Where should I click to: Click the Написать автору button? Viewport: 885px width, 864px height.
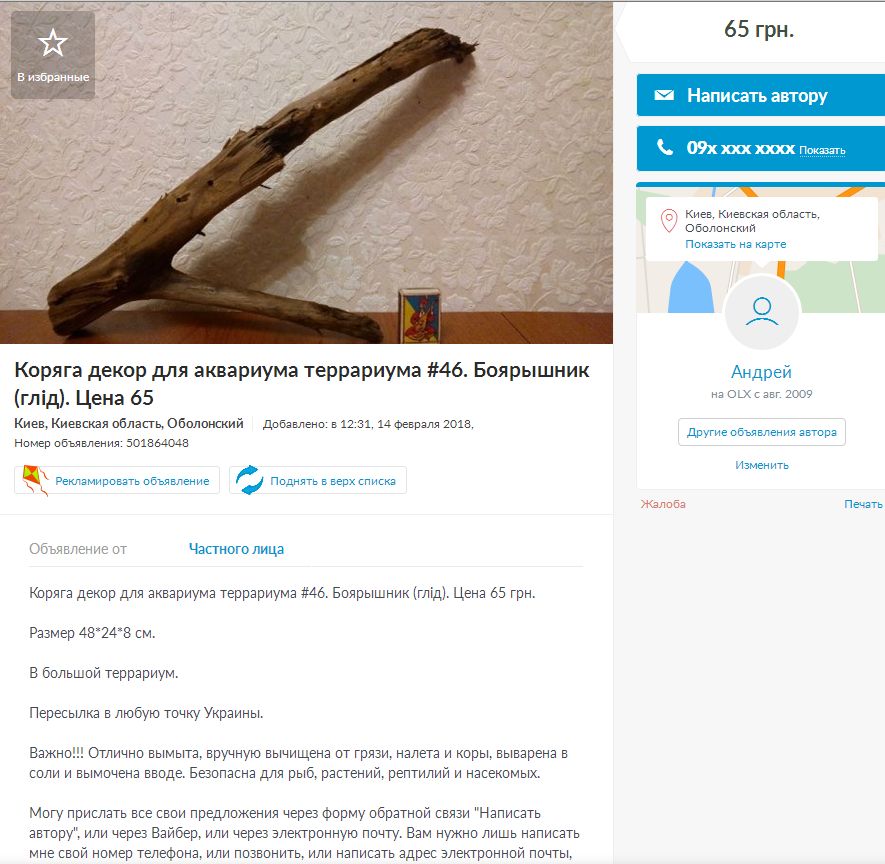click(761, 95)
